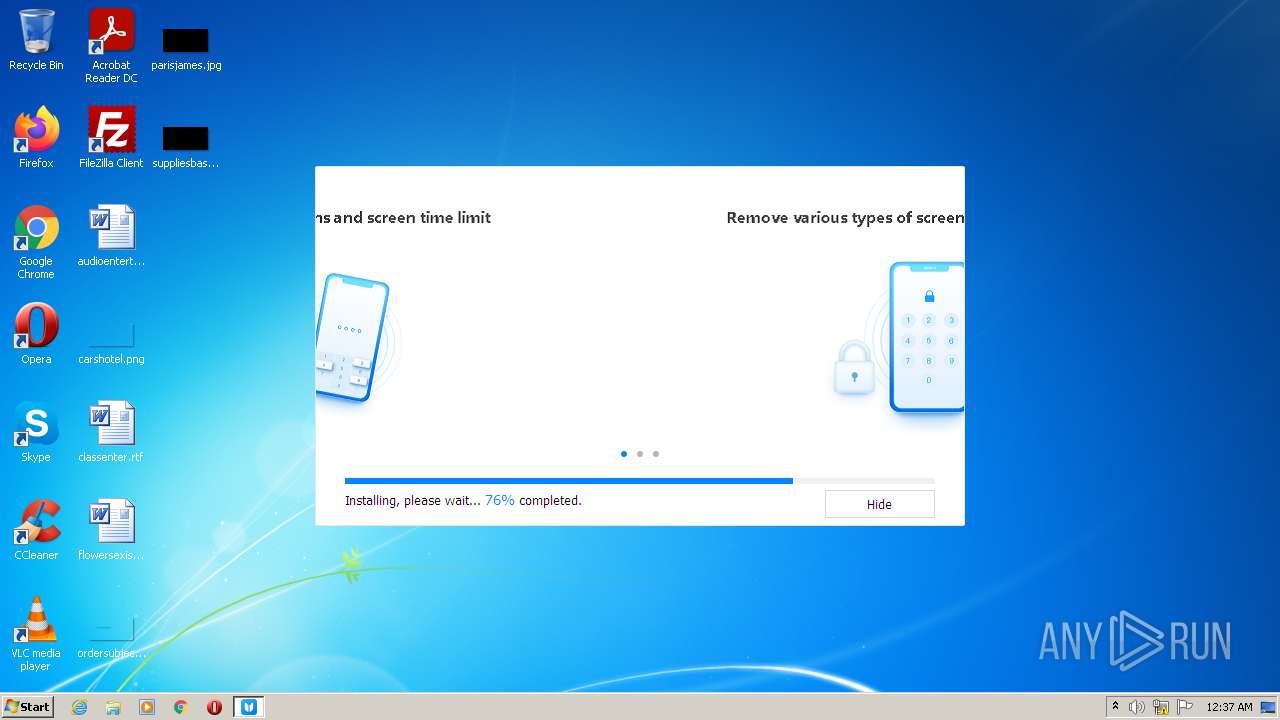The height and width of the screenshot is (720, 1280).
Task: Select the classenter.rtf document
Action: [111, 432]
